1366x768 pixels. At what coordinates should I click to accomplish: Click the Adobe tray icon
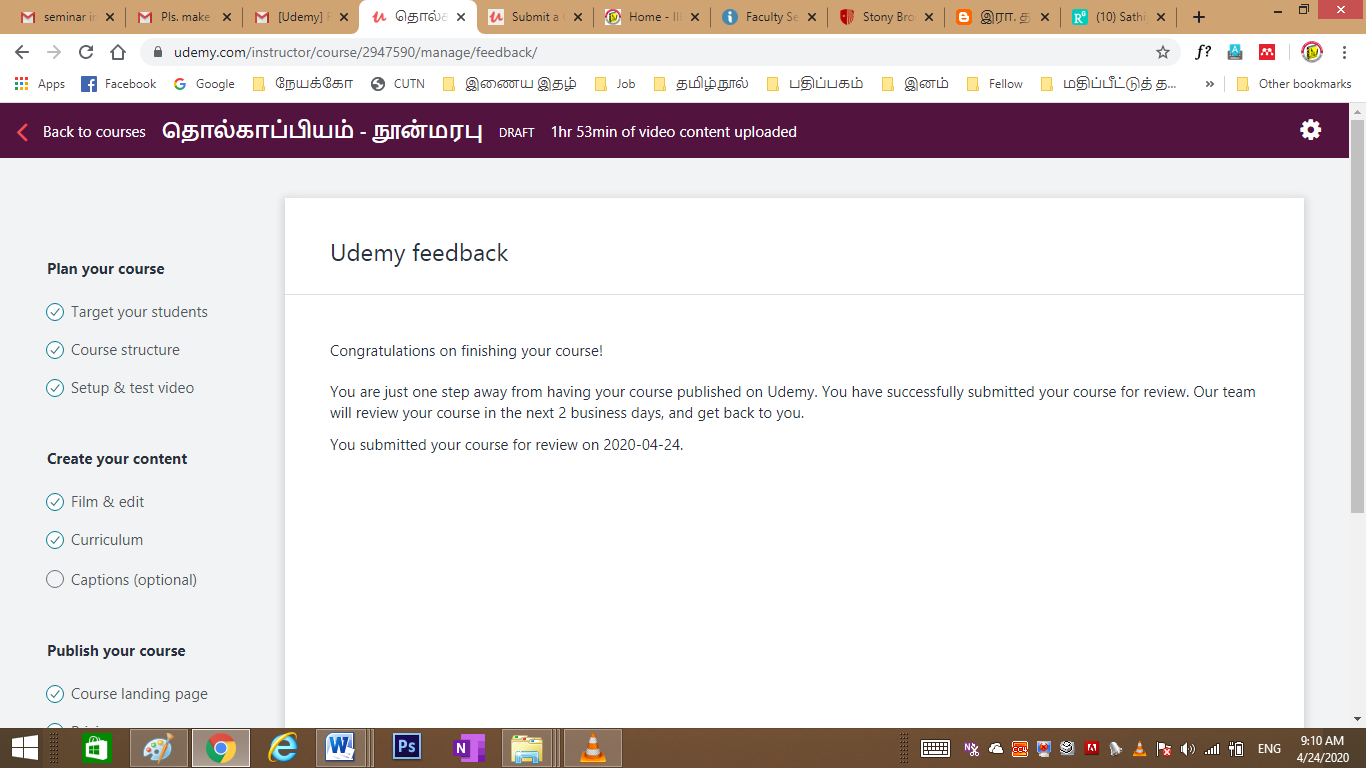pos(1092,749)
